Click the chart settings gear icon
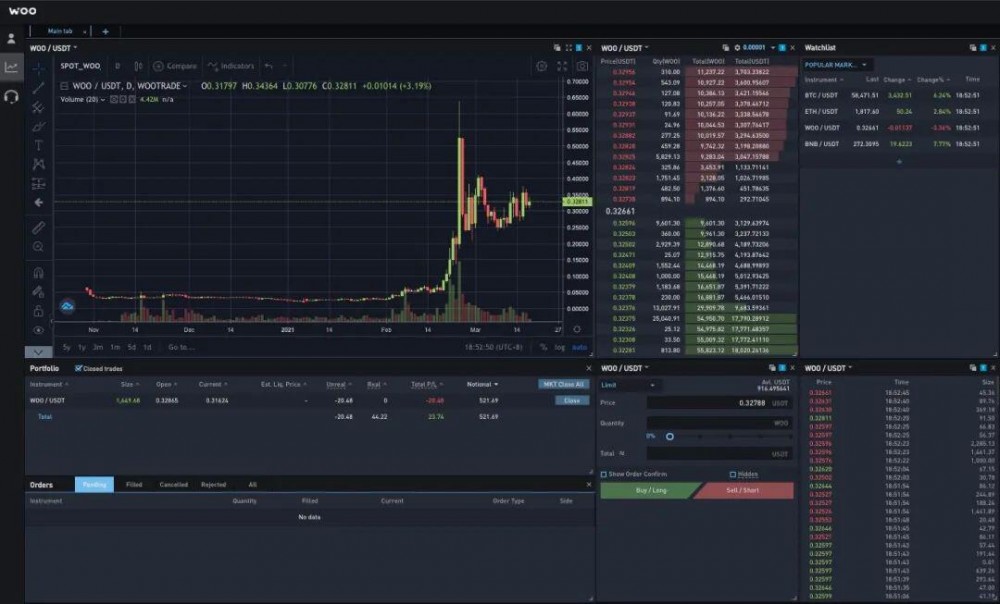Screen dimensions: 1000x604 pos(541,66)
